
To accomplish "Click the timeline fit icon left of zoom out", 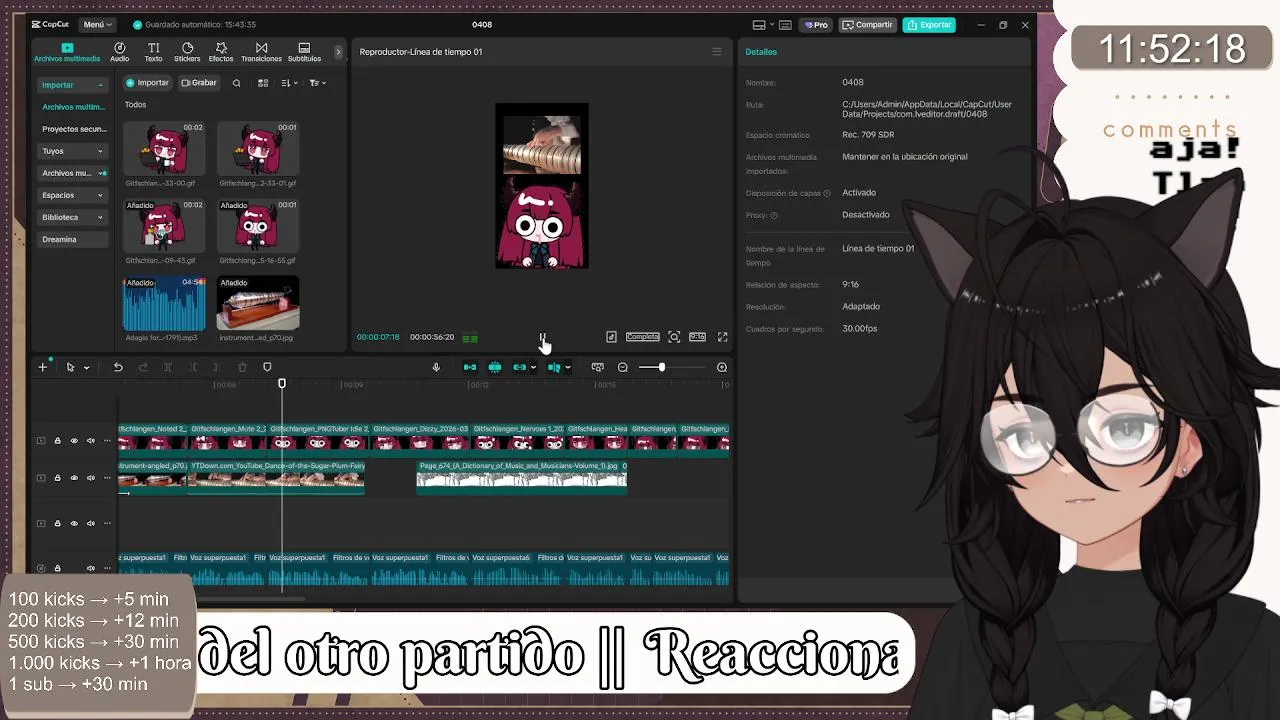I will 598,367.
